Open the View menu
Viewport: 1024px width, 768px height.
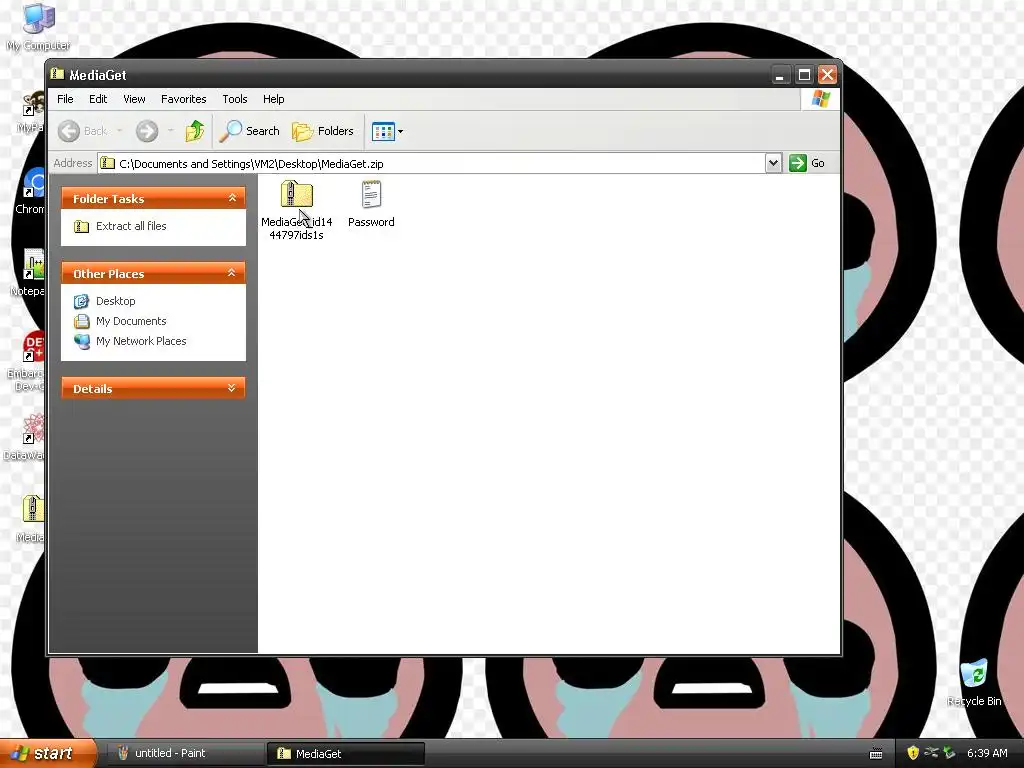134,99
